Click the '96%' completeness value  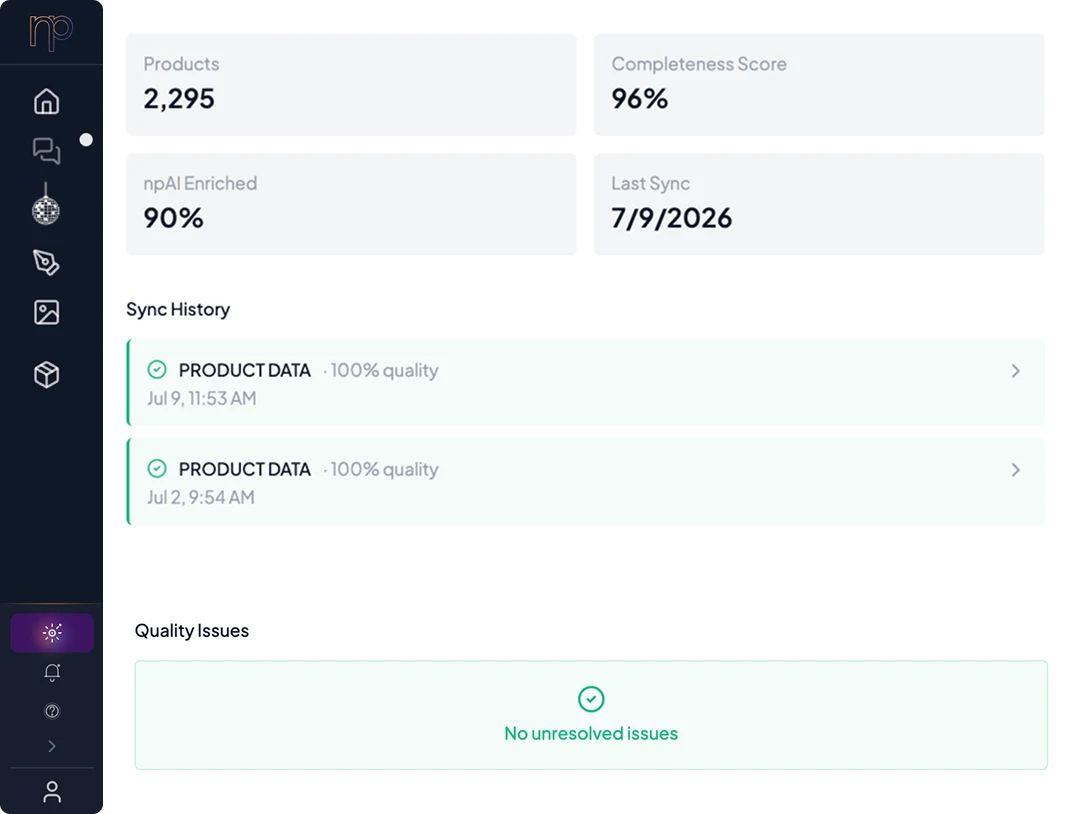(639, 98)
